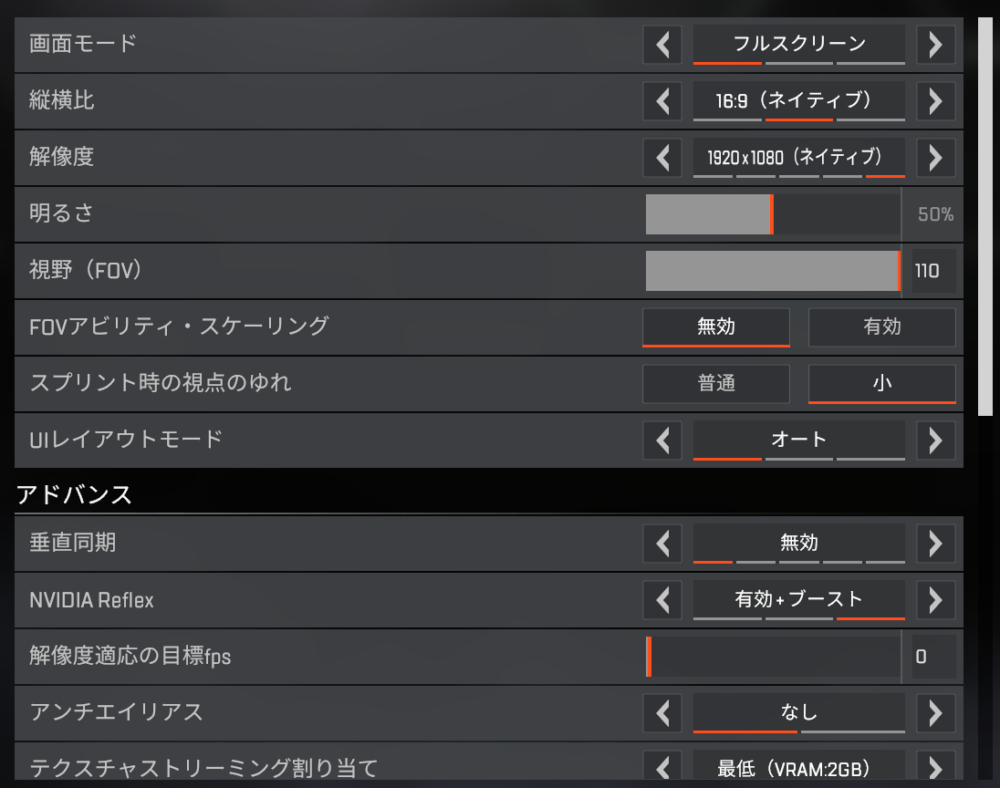Select 小 for sprint view shake

point(882,383)
